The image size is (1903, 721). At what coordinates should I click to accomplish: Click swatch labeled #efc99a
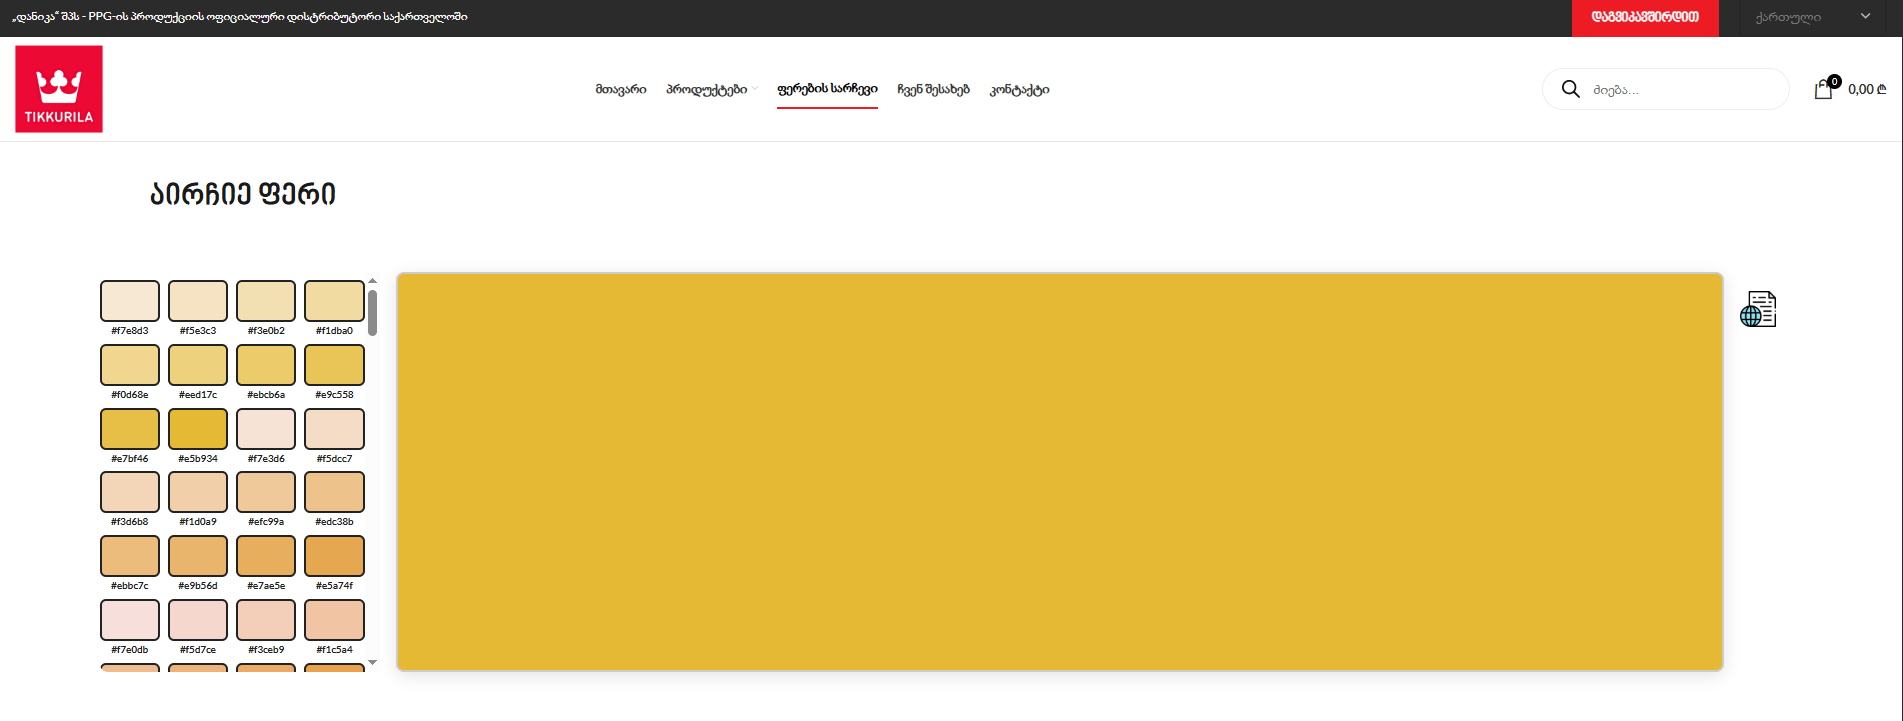click(266, 492)
